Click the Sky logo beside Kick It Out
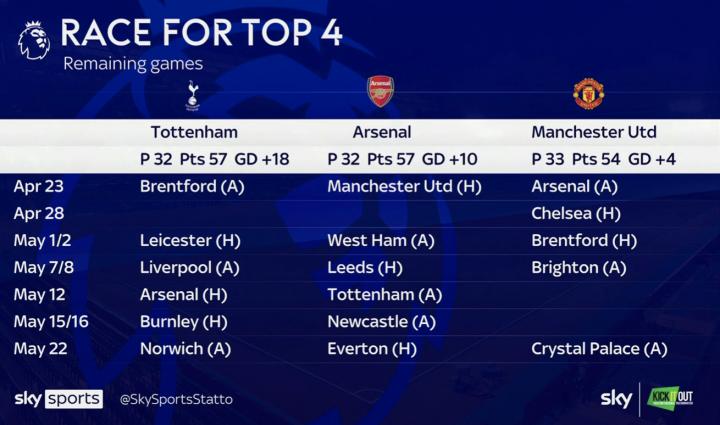Viewport: 720px width, 425px height. [x=617, y=399]
